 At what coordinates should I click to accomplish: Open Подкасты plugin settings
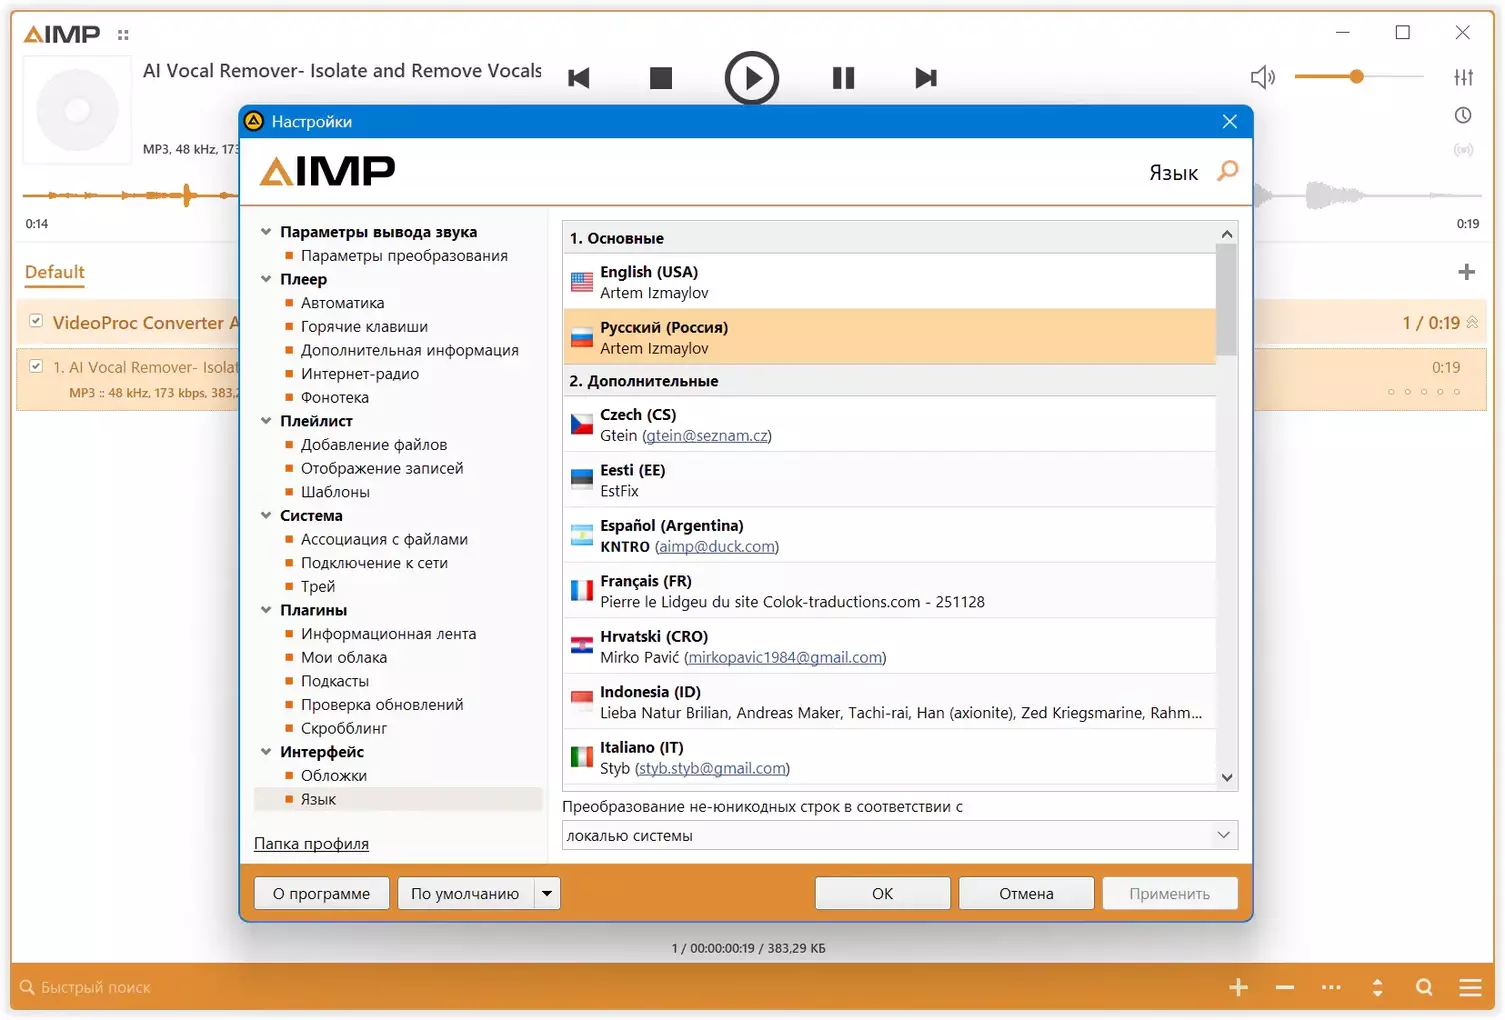(335, 681)
